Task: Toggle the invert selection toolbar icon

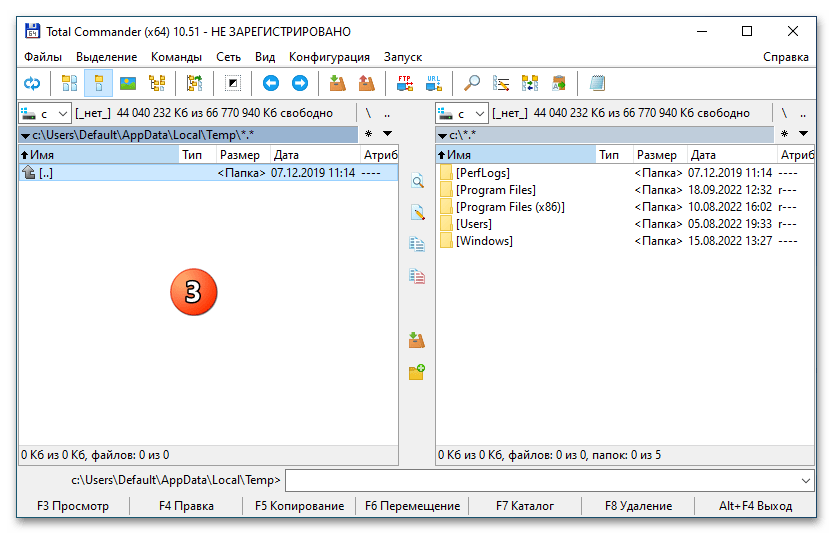Action: 232,83
